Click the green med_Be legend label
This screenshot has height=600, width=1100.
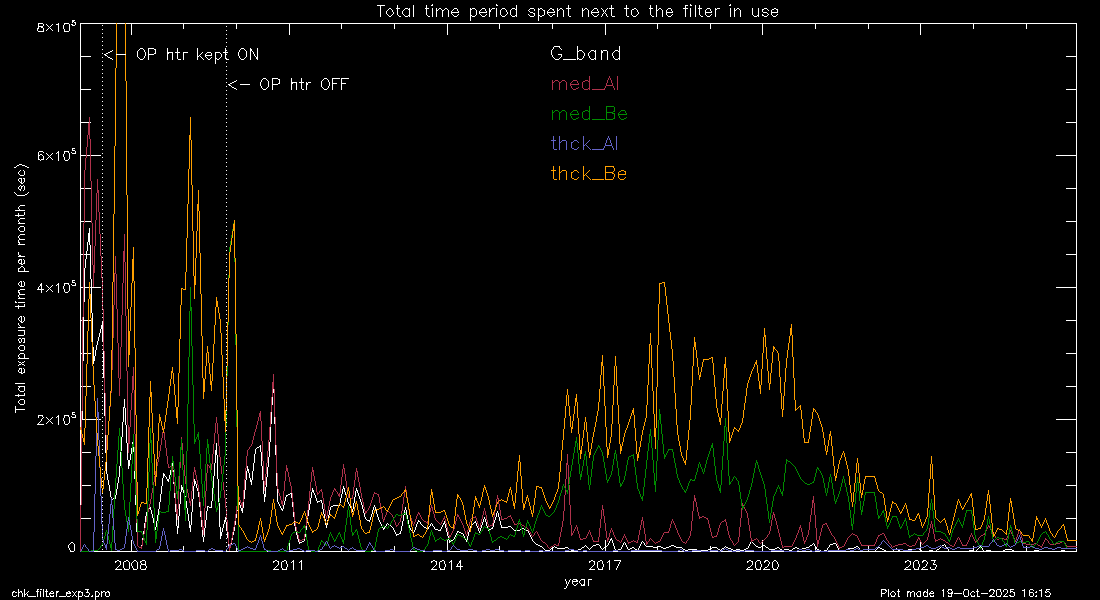coord(589,114)
